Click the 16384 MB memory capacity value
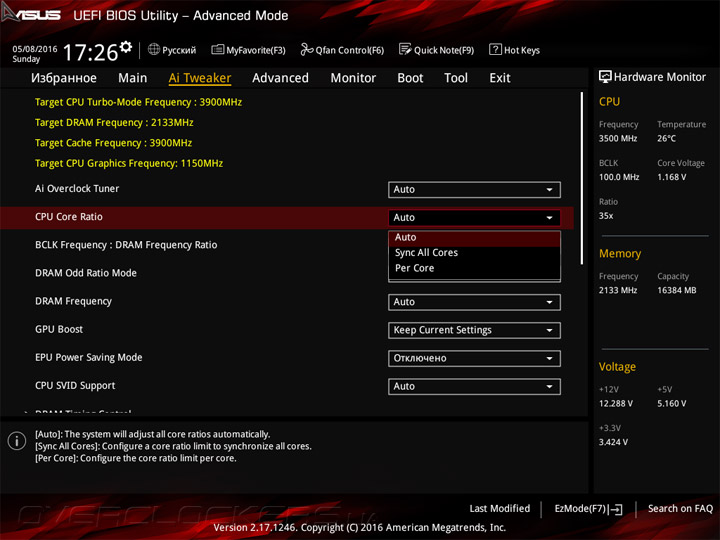The image size is (720, 540). click(x=677, y=290)
